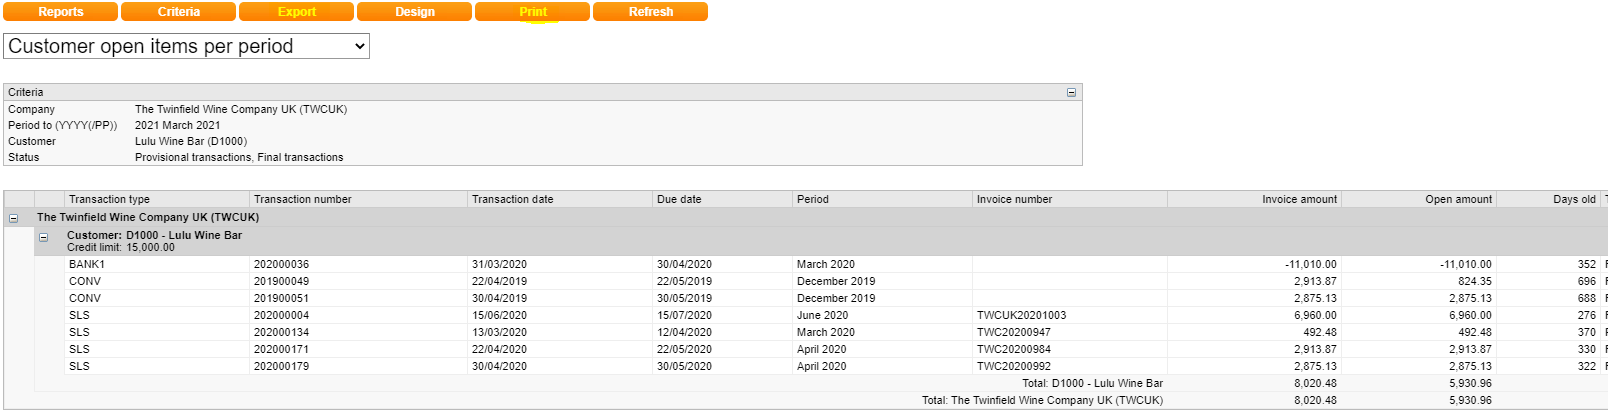Open the Customer open items per period dropdown

[x=187, y=46]
